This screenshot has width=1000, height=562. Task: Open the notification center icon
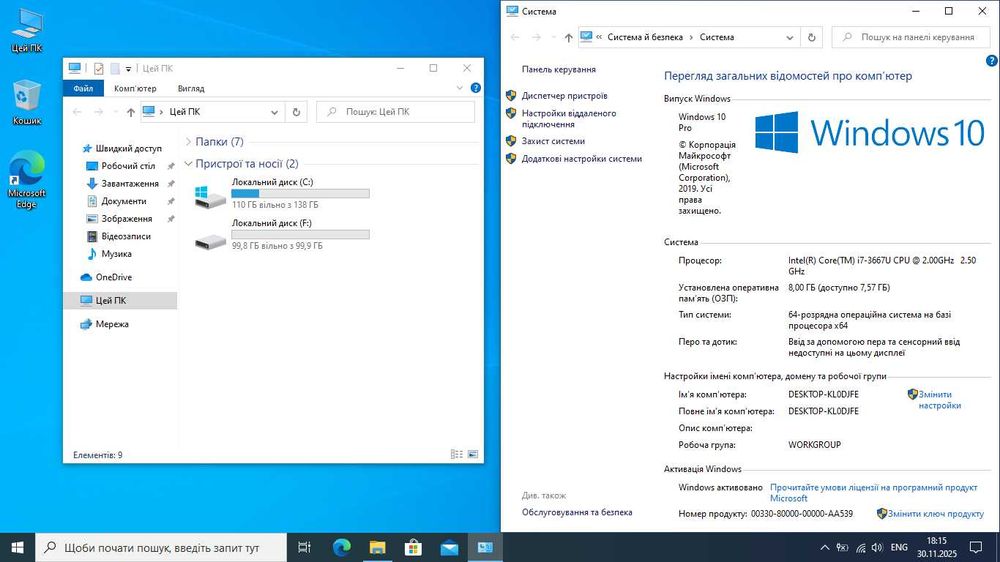tap(976, 547)
